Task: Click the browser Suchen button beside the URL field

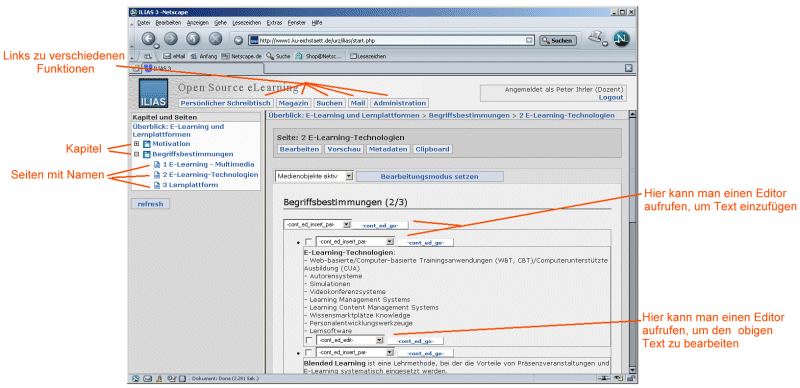Action: [558, 40]
